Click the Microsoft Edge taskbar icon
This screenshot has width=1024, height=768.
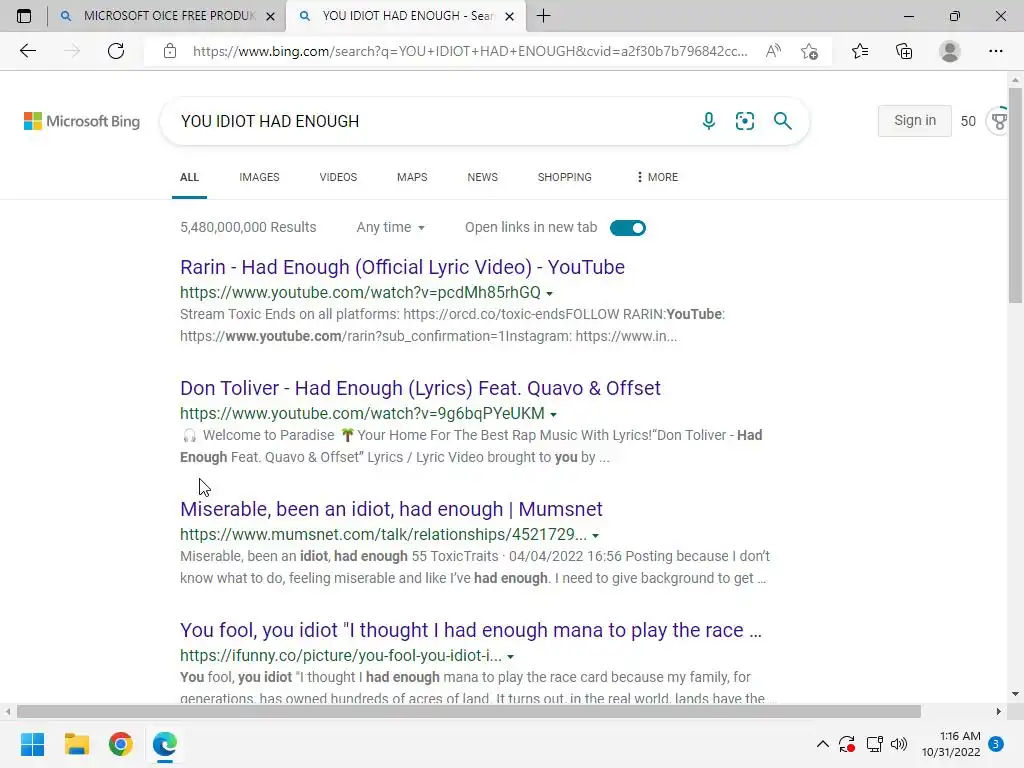165,744
